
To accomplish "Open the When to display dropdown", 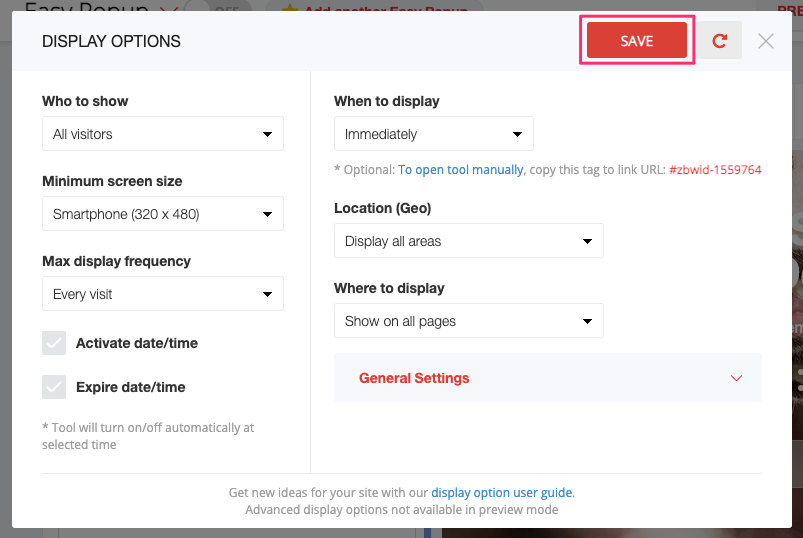I will [x=434, y=134].
